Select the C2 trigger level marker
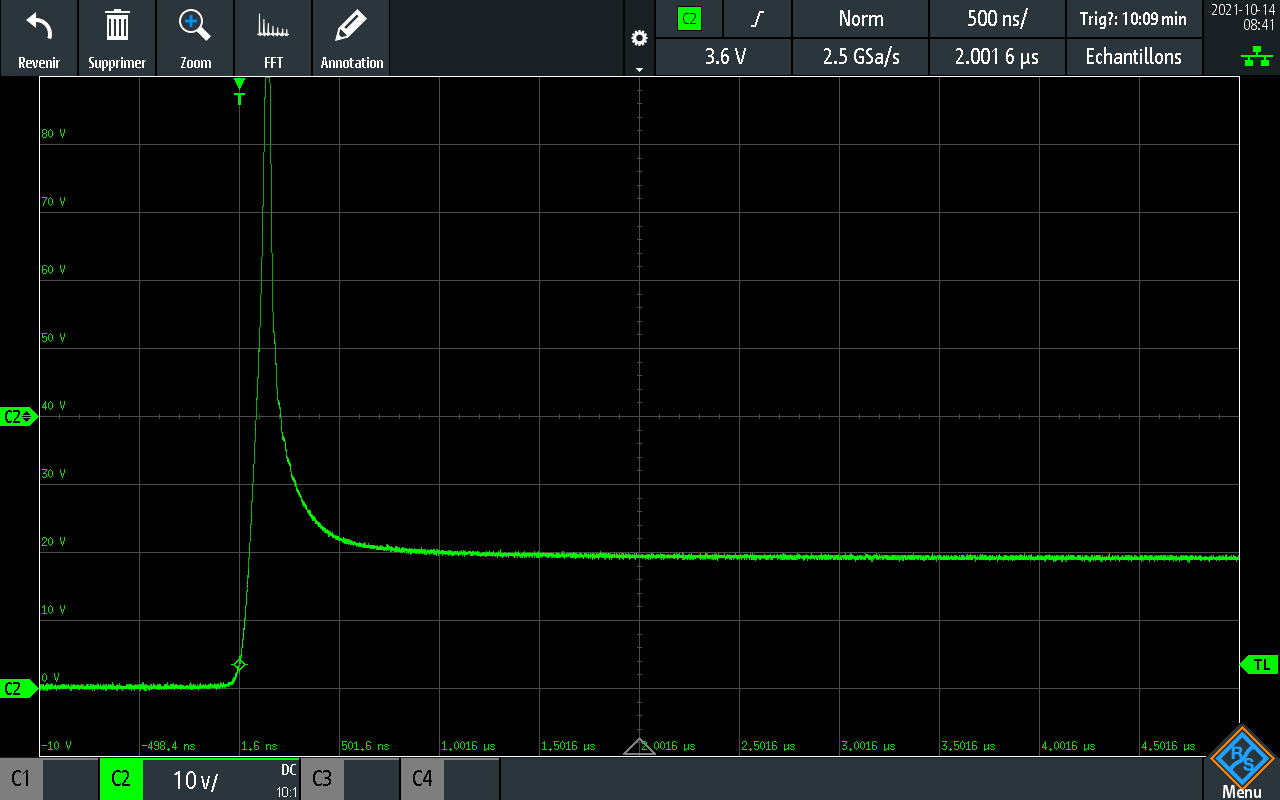 (19, 416)
